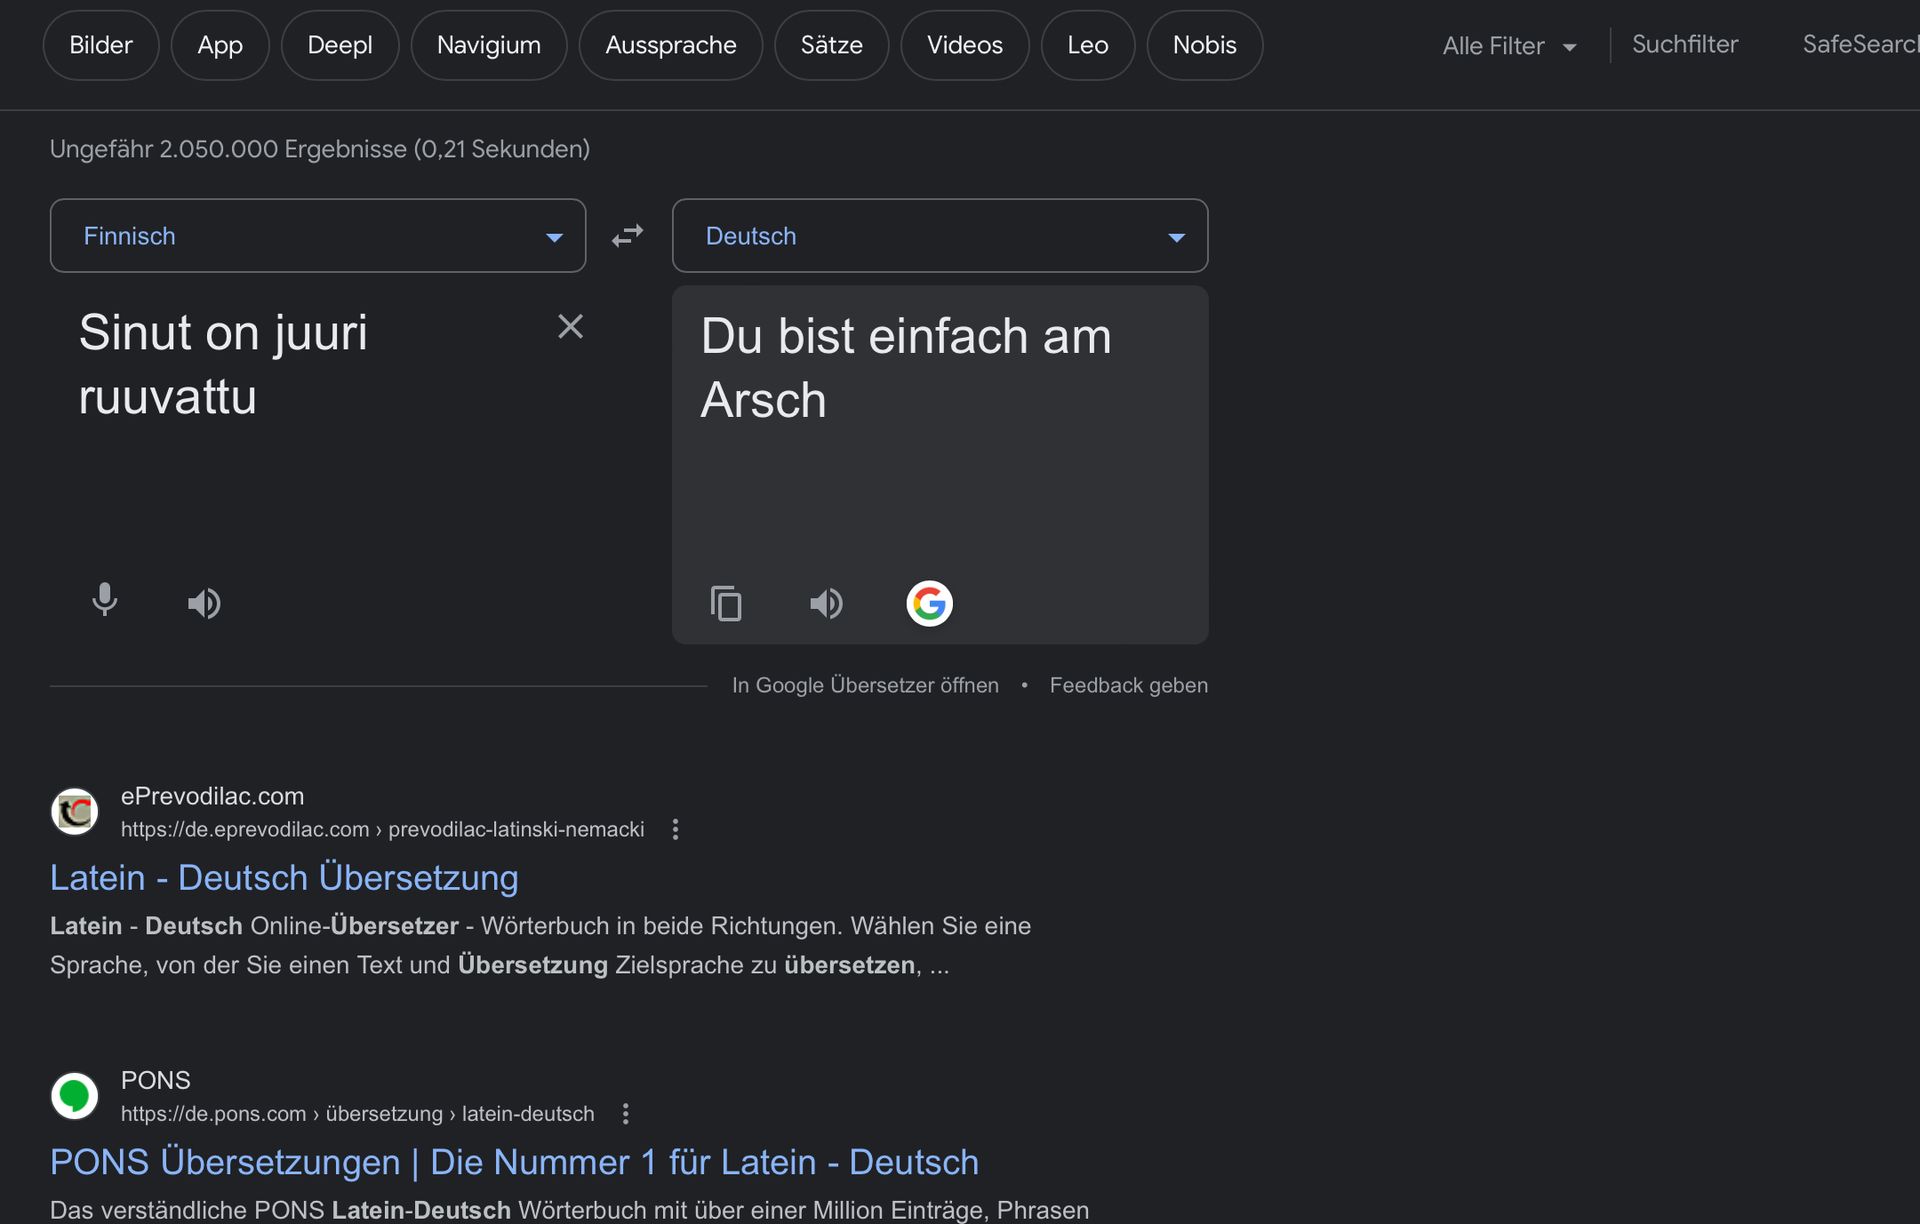Image resolution: width=1920 pixels, height=1224 pixels.
Task: Switch to the Bilder search tab
Action: (101, 45)
